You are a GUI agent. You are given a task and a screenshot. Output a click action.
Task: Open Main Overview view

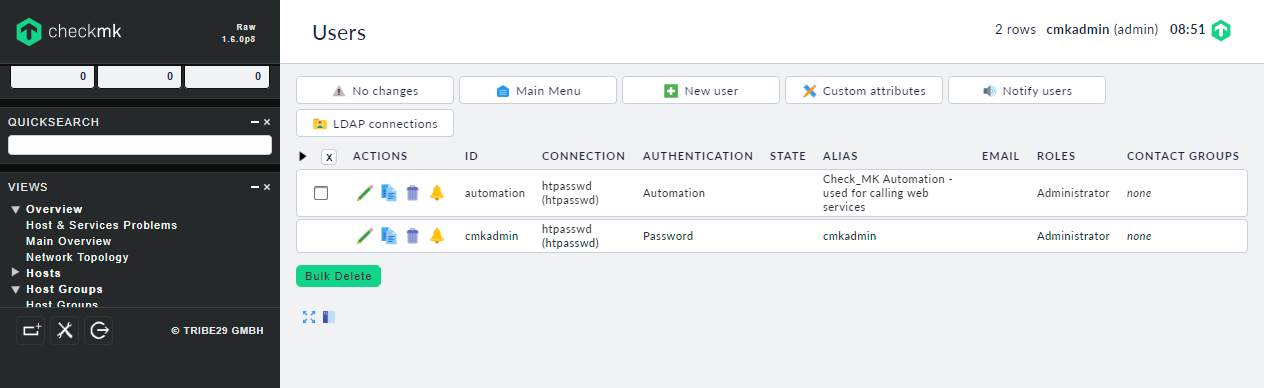coord(69,241)
